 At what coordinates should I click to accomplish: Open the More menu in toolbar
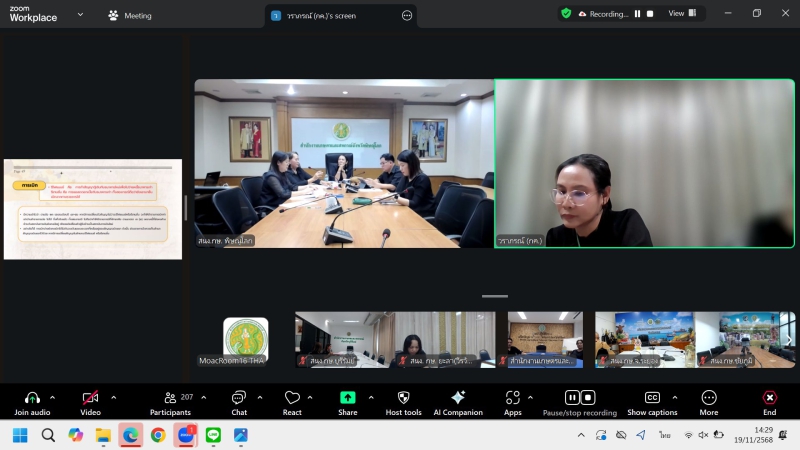(x=709, y=398)
